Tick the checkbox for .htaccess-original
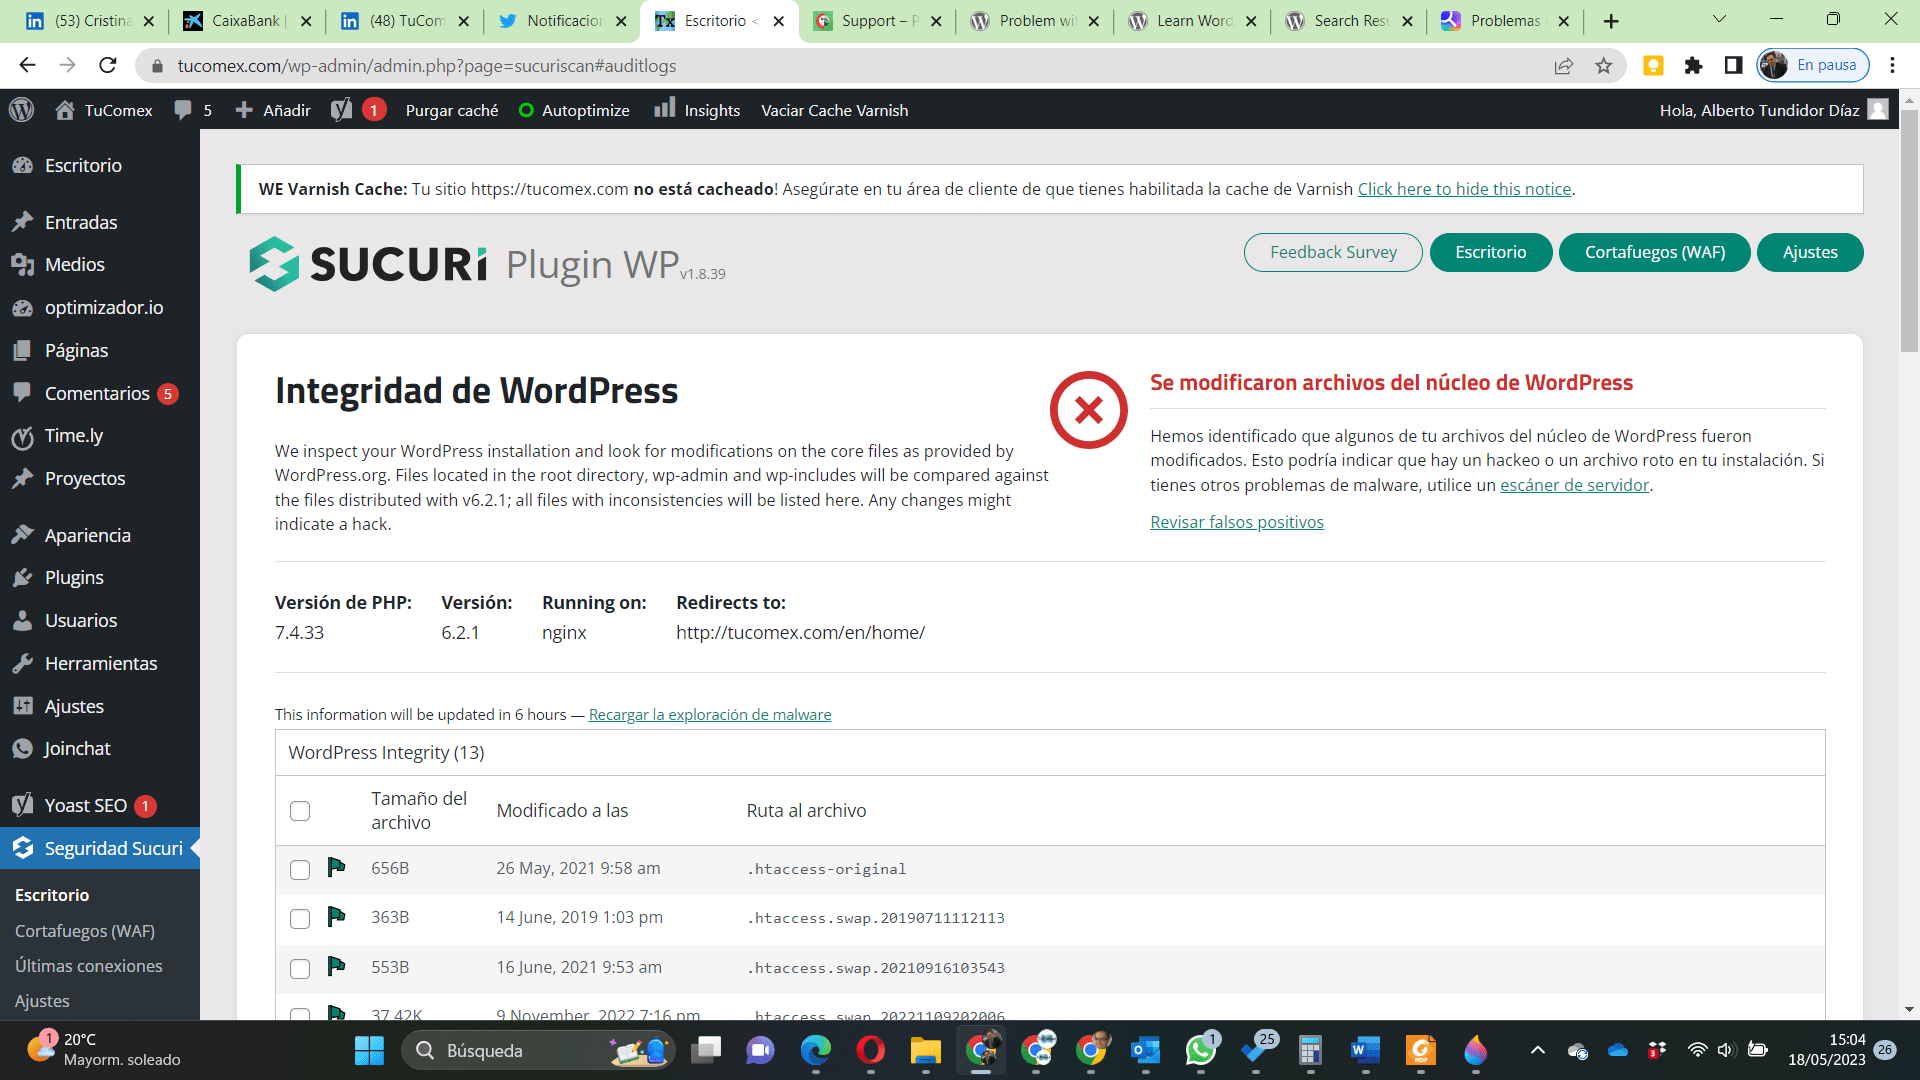The height and width of the screenshot is (1080, 1920). click(300, 870)
